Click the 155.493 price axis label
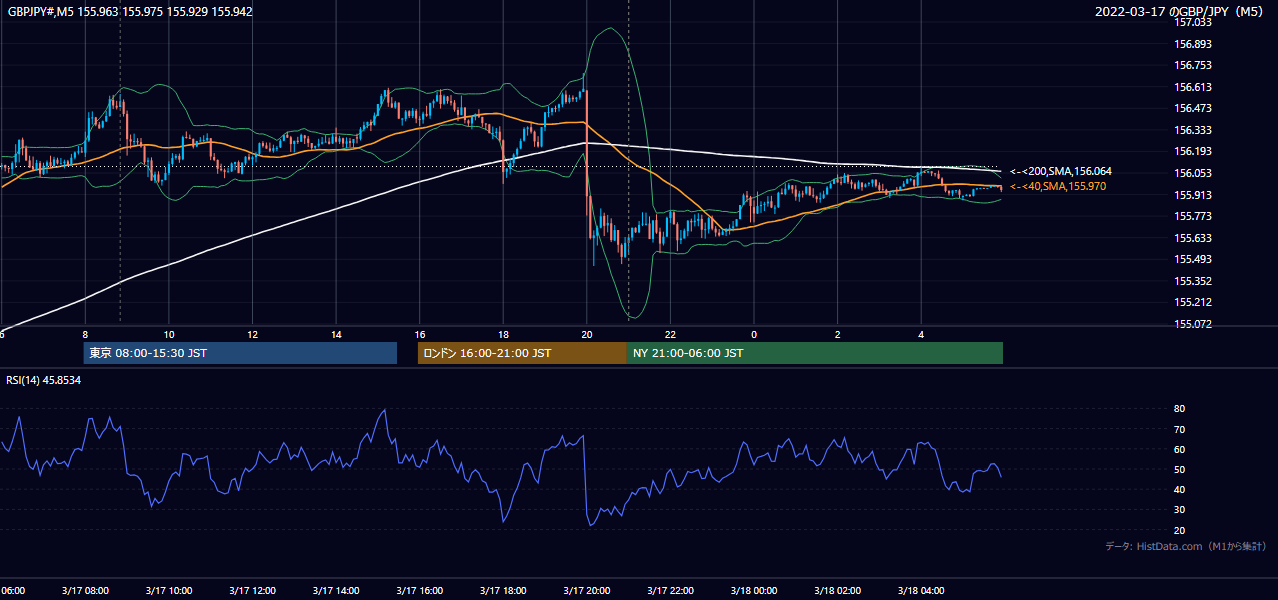 pos(1193,259)
